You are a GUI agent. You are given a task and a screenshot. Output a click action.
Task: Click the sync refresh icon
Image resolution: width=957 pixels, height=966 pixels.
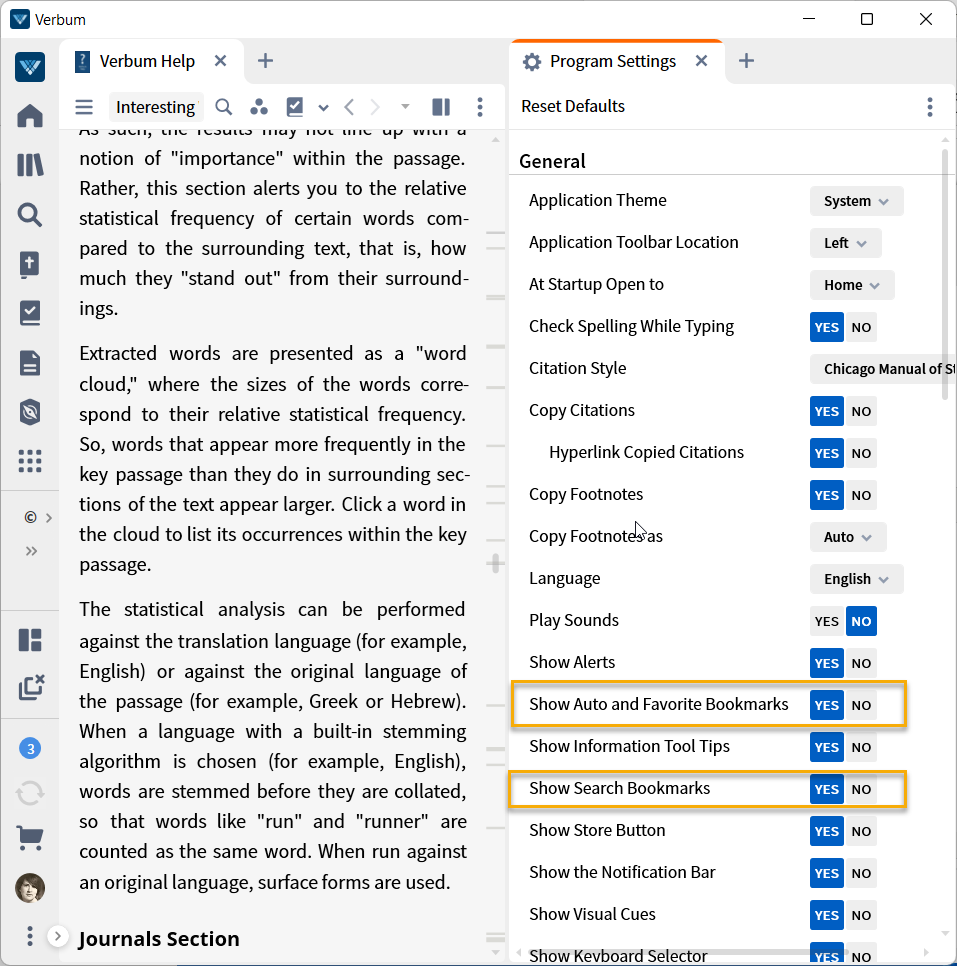[x=30, y=793]
